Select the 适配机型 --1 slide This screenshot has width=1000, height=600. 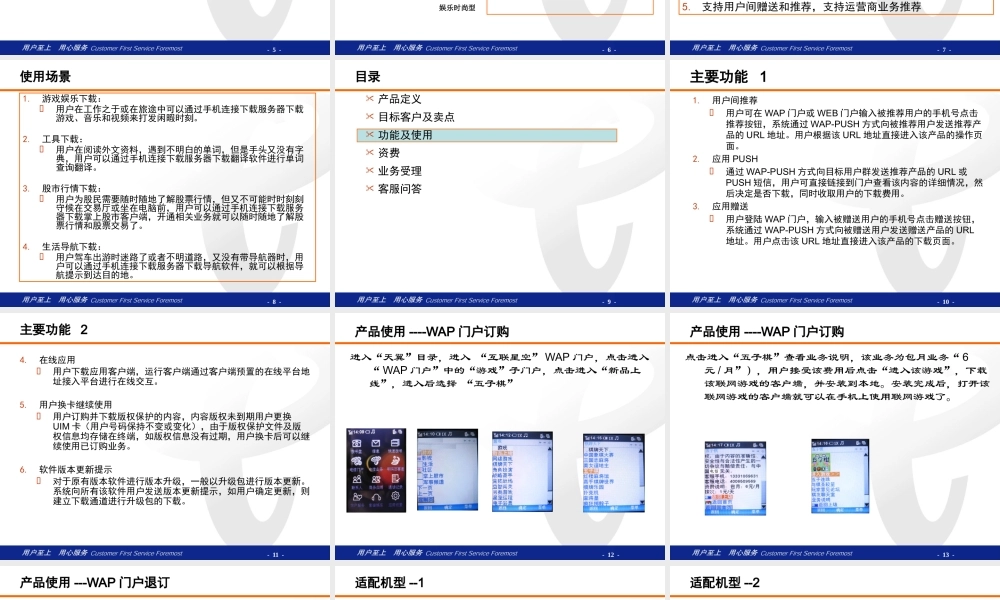(499, 583)
